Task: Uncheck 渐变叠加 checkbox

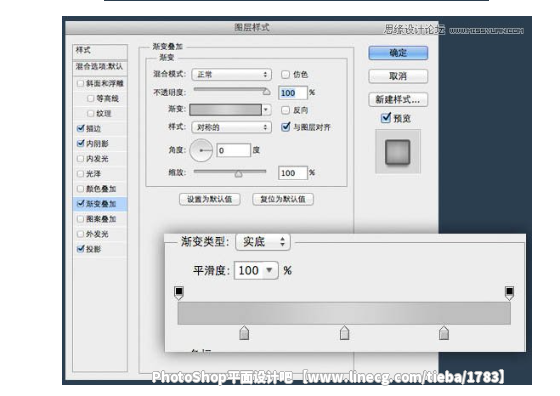Action: tap(80, 204)
